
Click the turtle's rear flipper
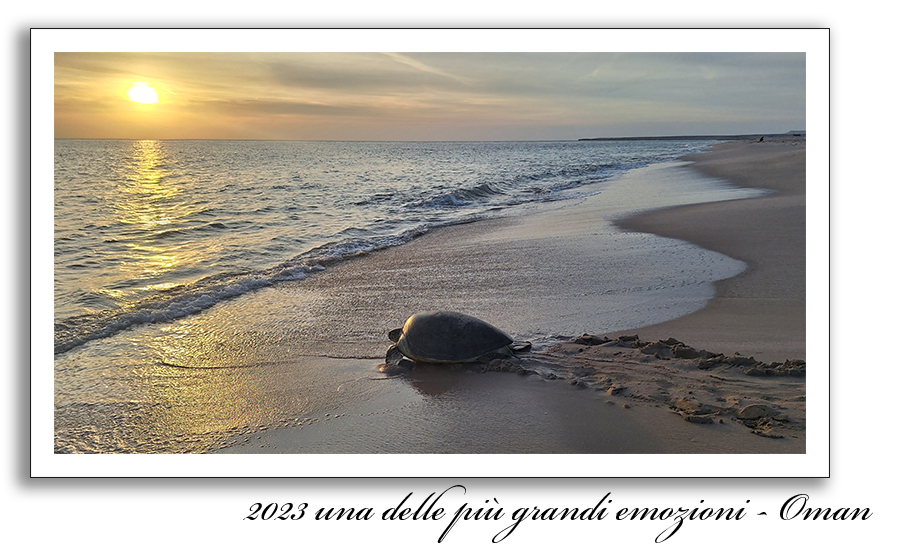(520, 347)
